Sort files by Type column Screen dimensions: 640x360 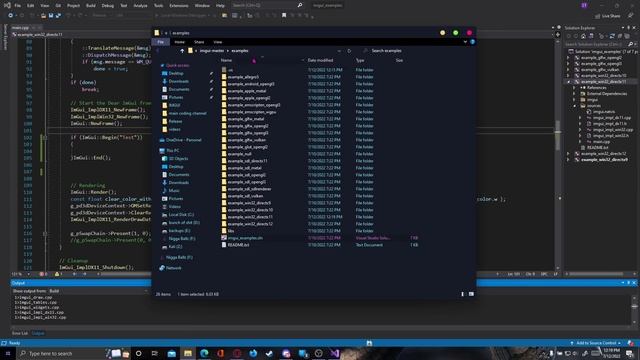360,60
